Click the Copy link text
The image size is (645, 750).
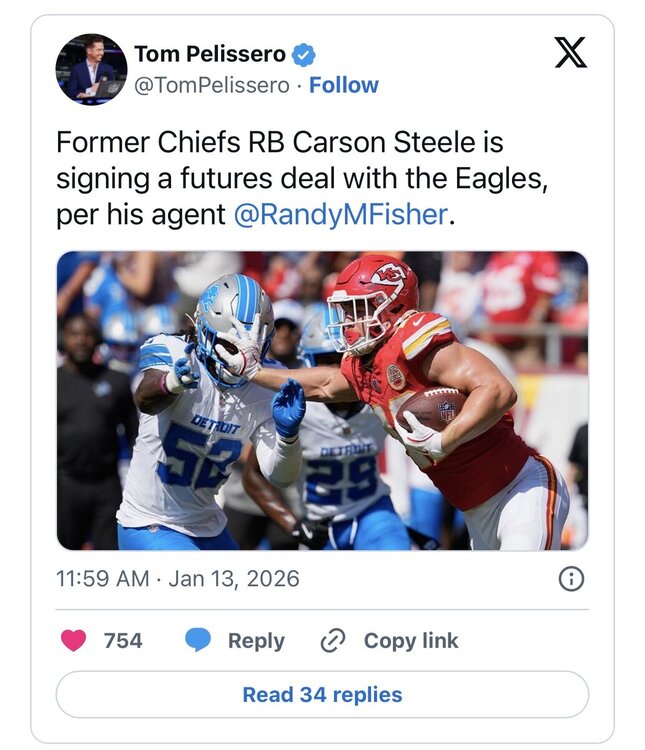coord(410,641)
